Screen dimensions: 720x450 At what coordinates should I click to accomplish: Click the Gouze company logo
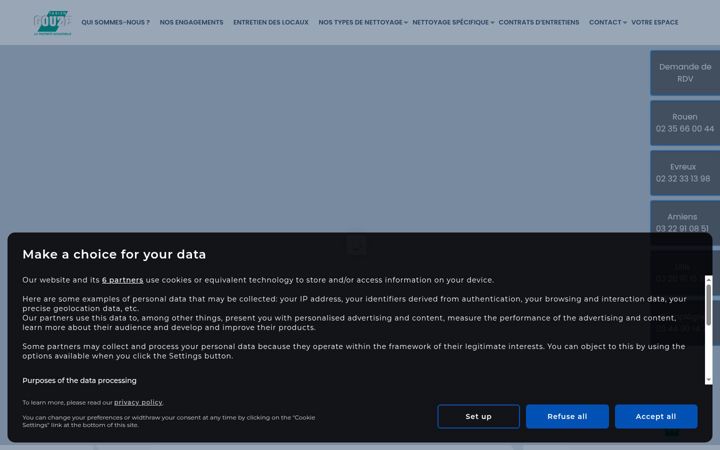[x=52, y=22]
